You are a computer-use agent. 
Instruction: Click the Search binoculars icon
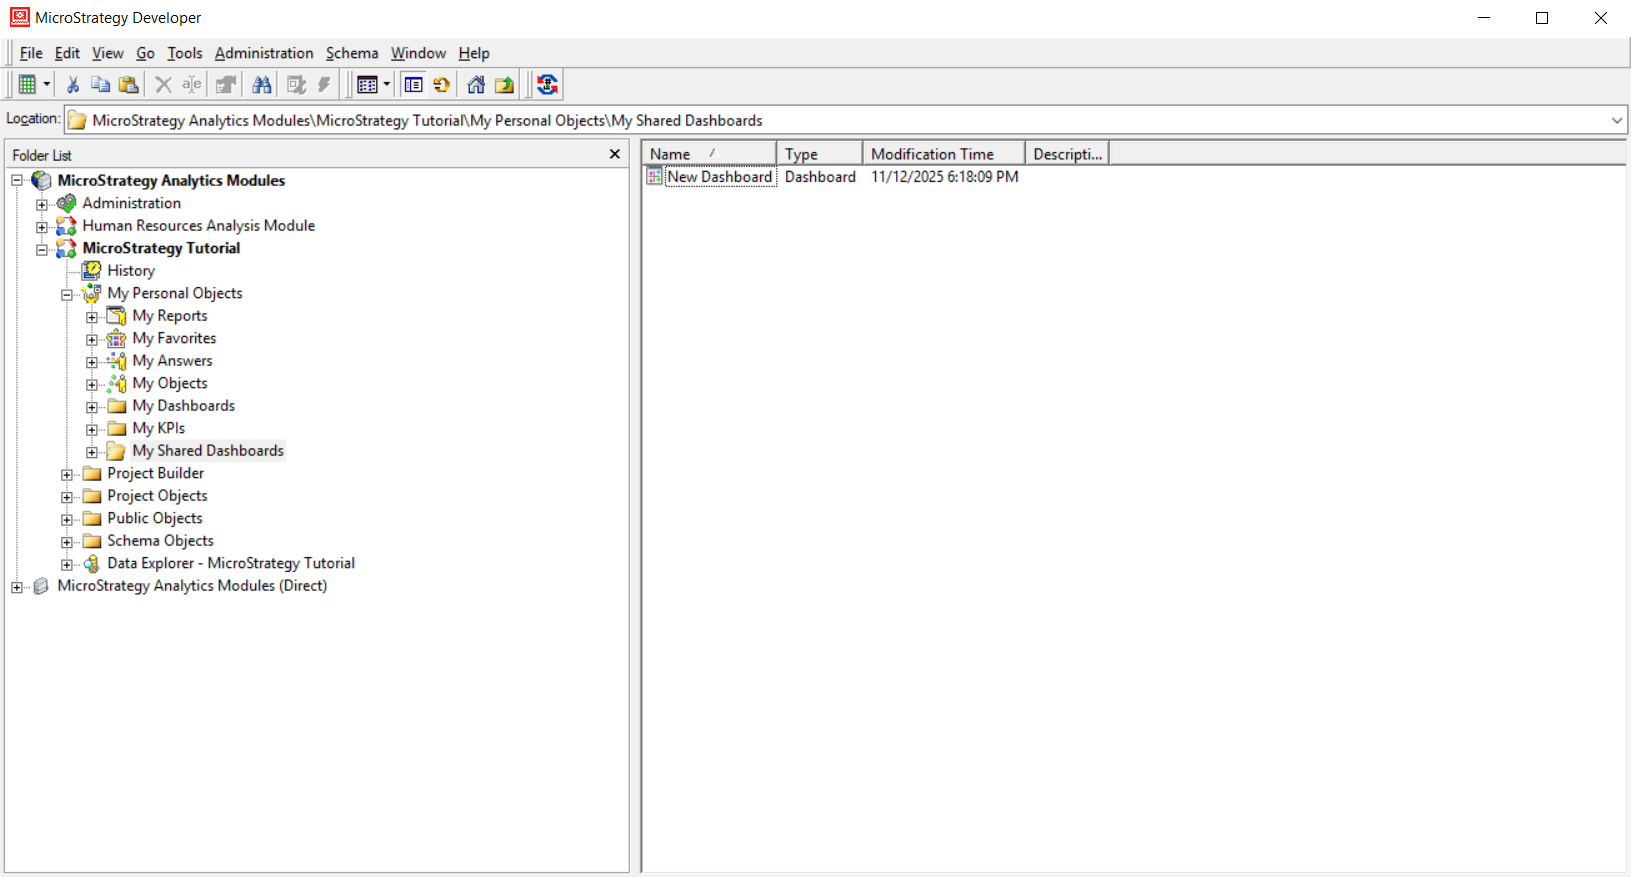(x=262, y=85)
